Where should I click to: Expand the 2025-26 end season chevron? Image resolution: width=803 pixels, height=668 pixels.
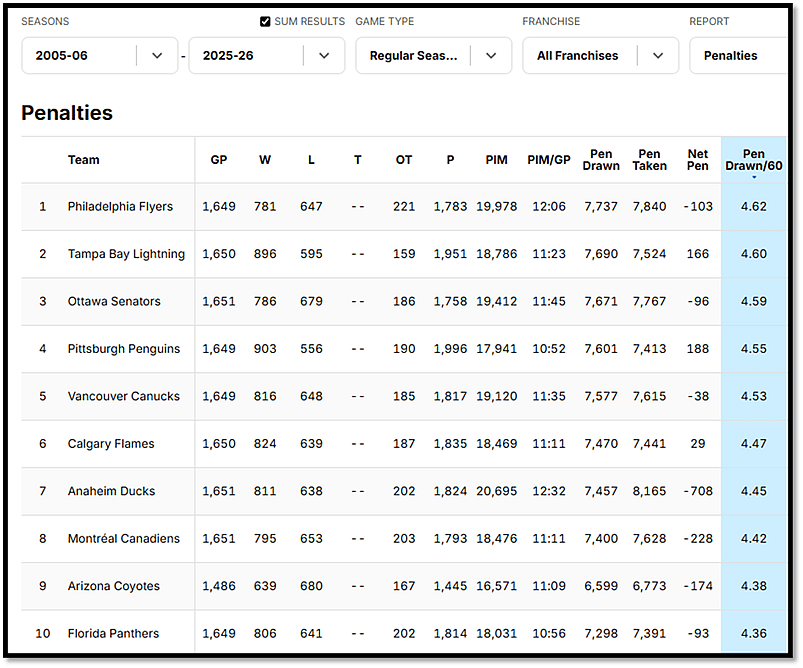pyautogui.click(x=324, y=55)
